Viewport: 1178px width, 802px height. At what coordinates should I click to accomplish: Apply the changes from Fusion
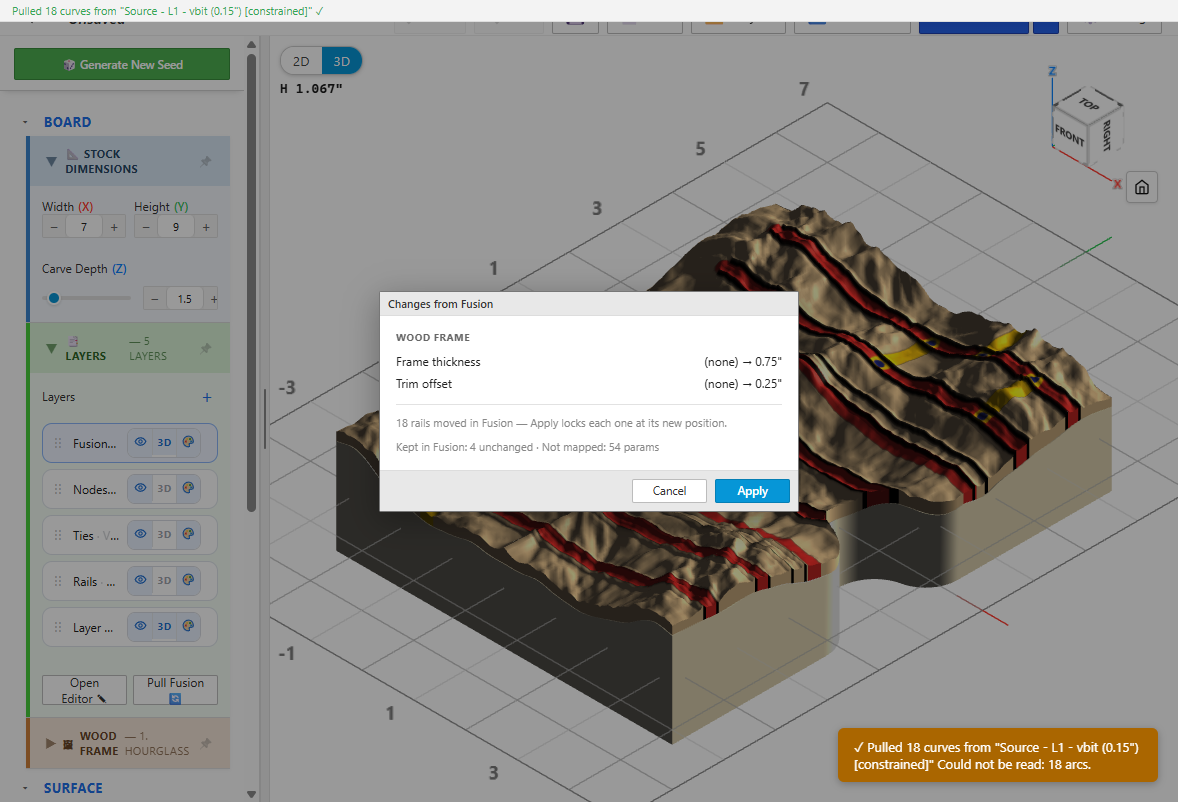click(752, 490)
